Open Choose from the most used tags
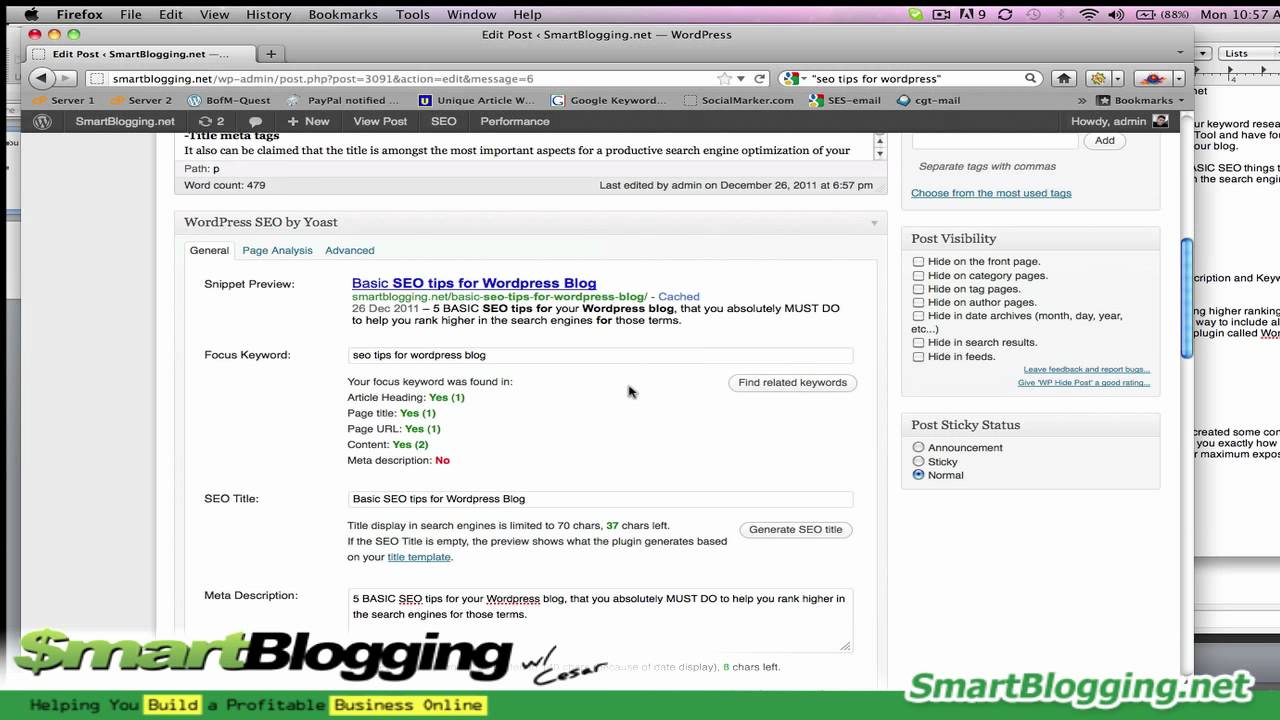Image resolution: width=1280 pixels, height=720 pixels. (x=991, y=193)
